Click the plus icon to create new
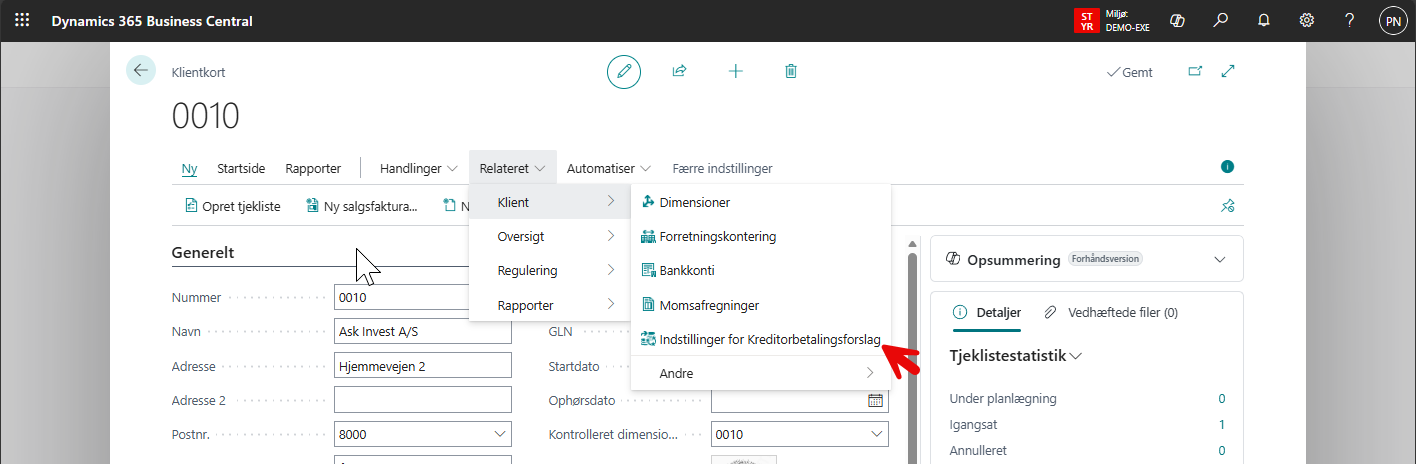1416x464 pixels. pyautogui.click(x=736, y=71)
